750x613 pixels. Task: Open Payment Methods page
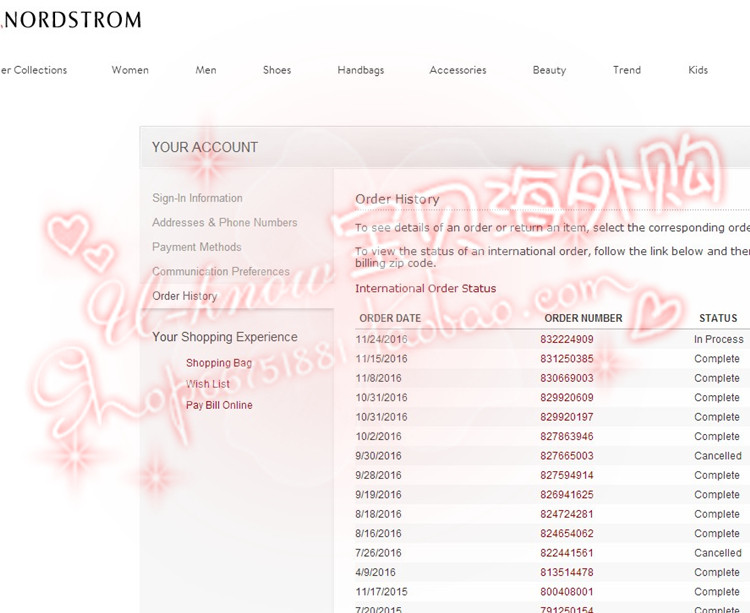pyautogui.click(x=197, y=247)
